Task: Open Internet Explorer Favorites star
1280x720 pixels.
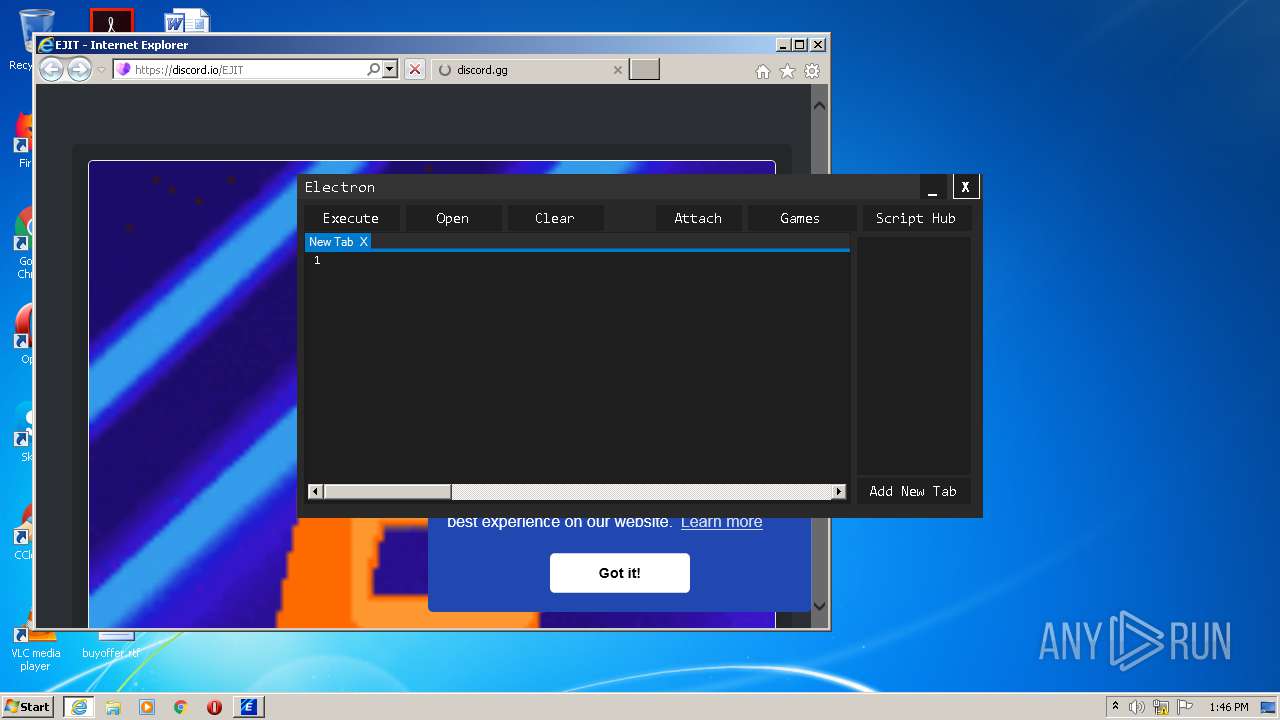Action: (x=787, y=71)
